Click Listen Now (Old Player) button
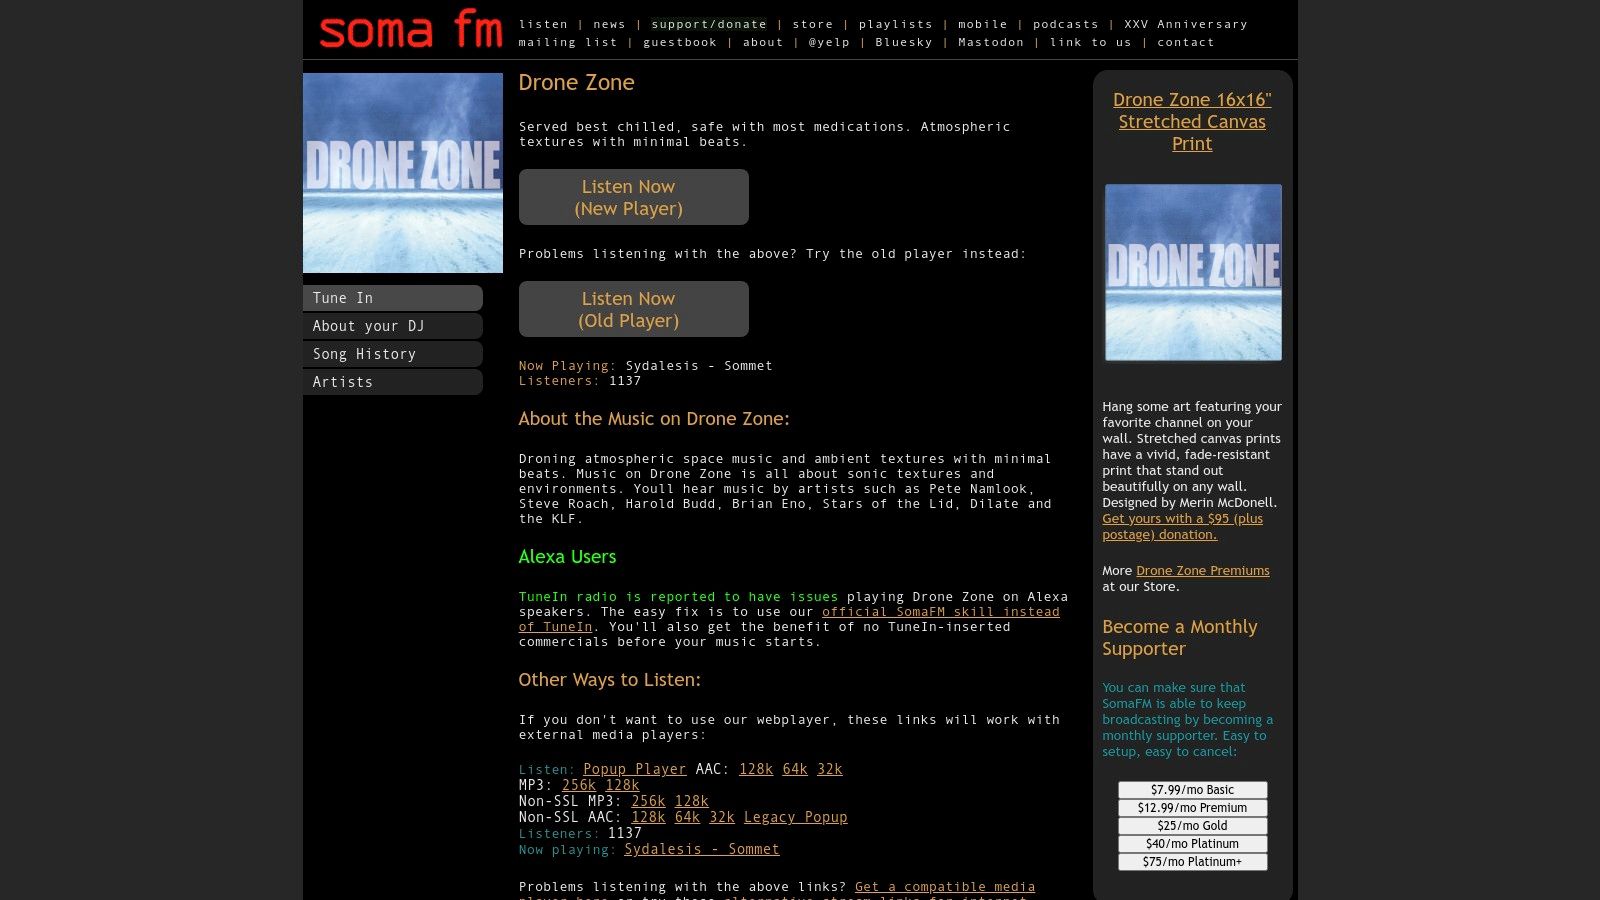 click(x=634, y=309)
